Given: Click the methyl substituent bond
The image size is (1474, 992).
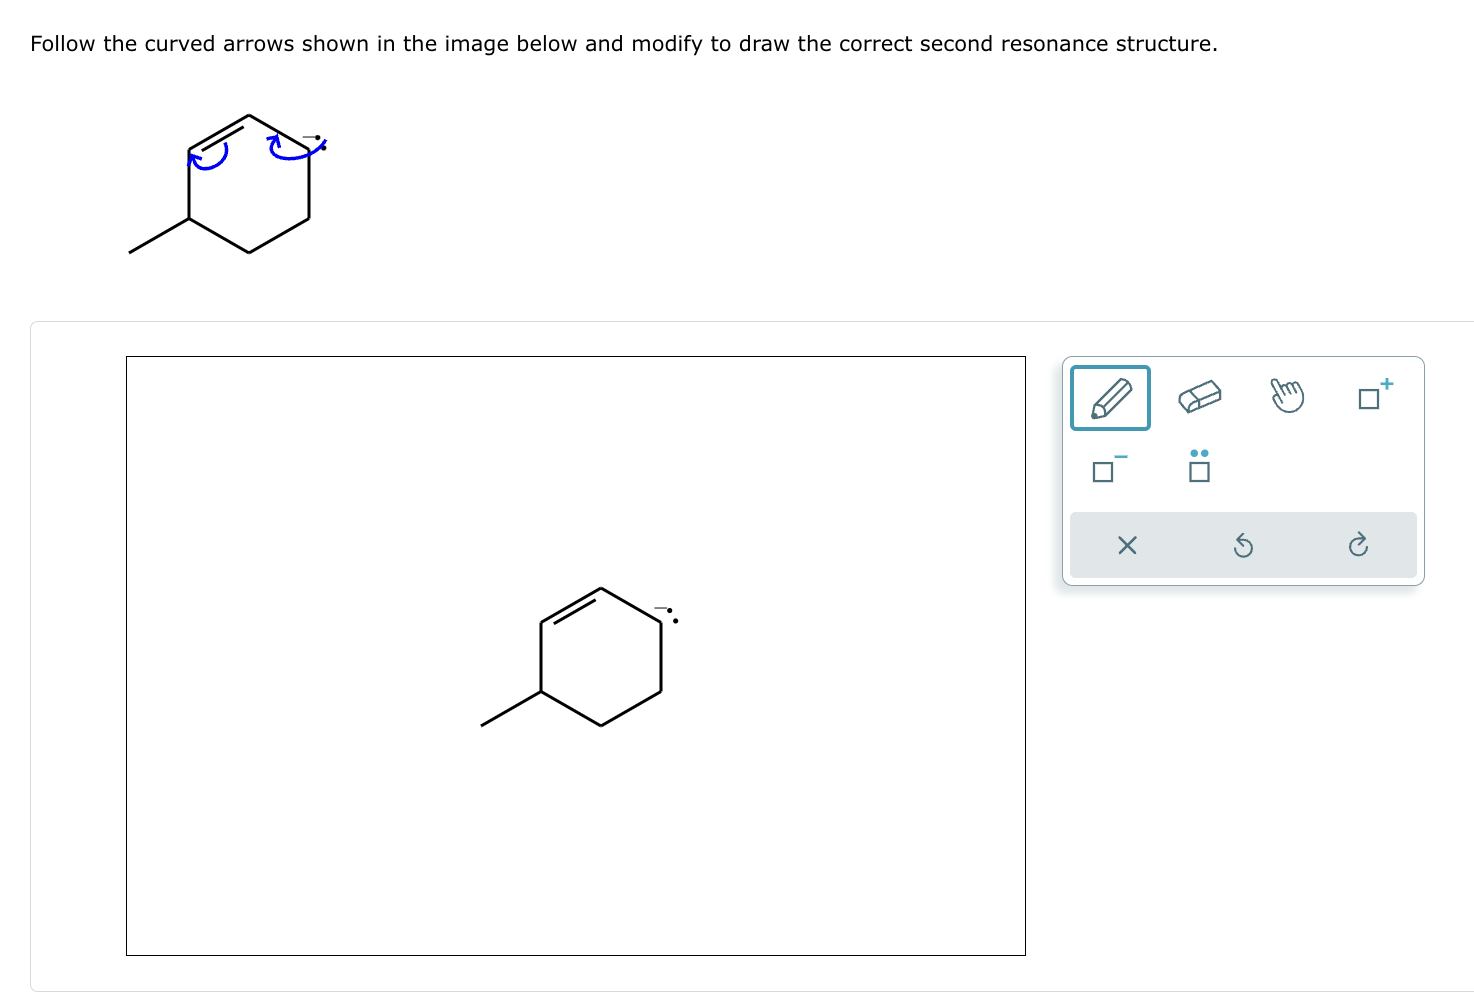Looking at the screenshot, I should pos(510,706).
